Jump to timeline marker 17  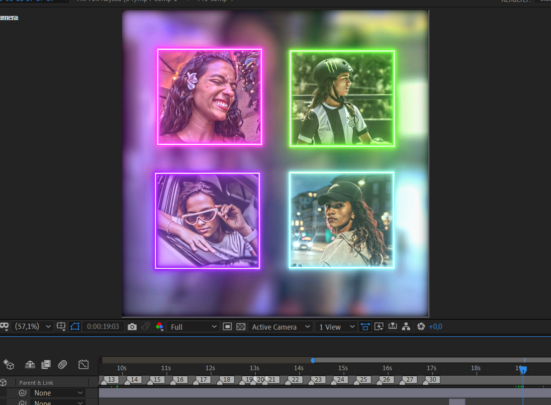(x=201, y=380)
